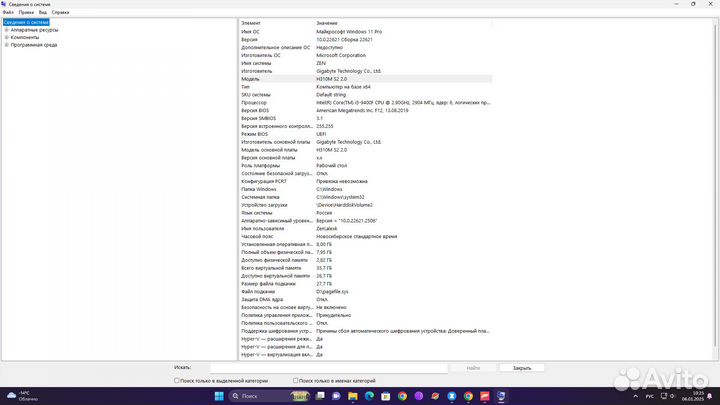Launch Microsoft Edge from the taskbar
Screen dimensions: 720x405
[368, 396]
